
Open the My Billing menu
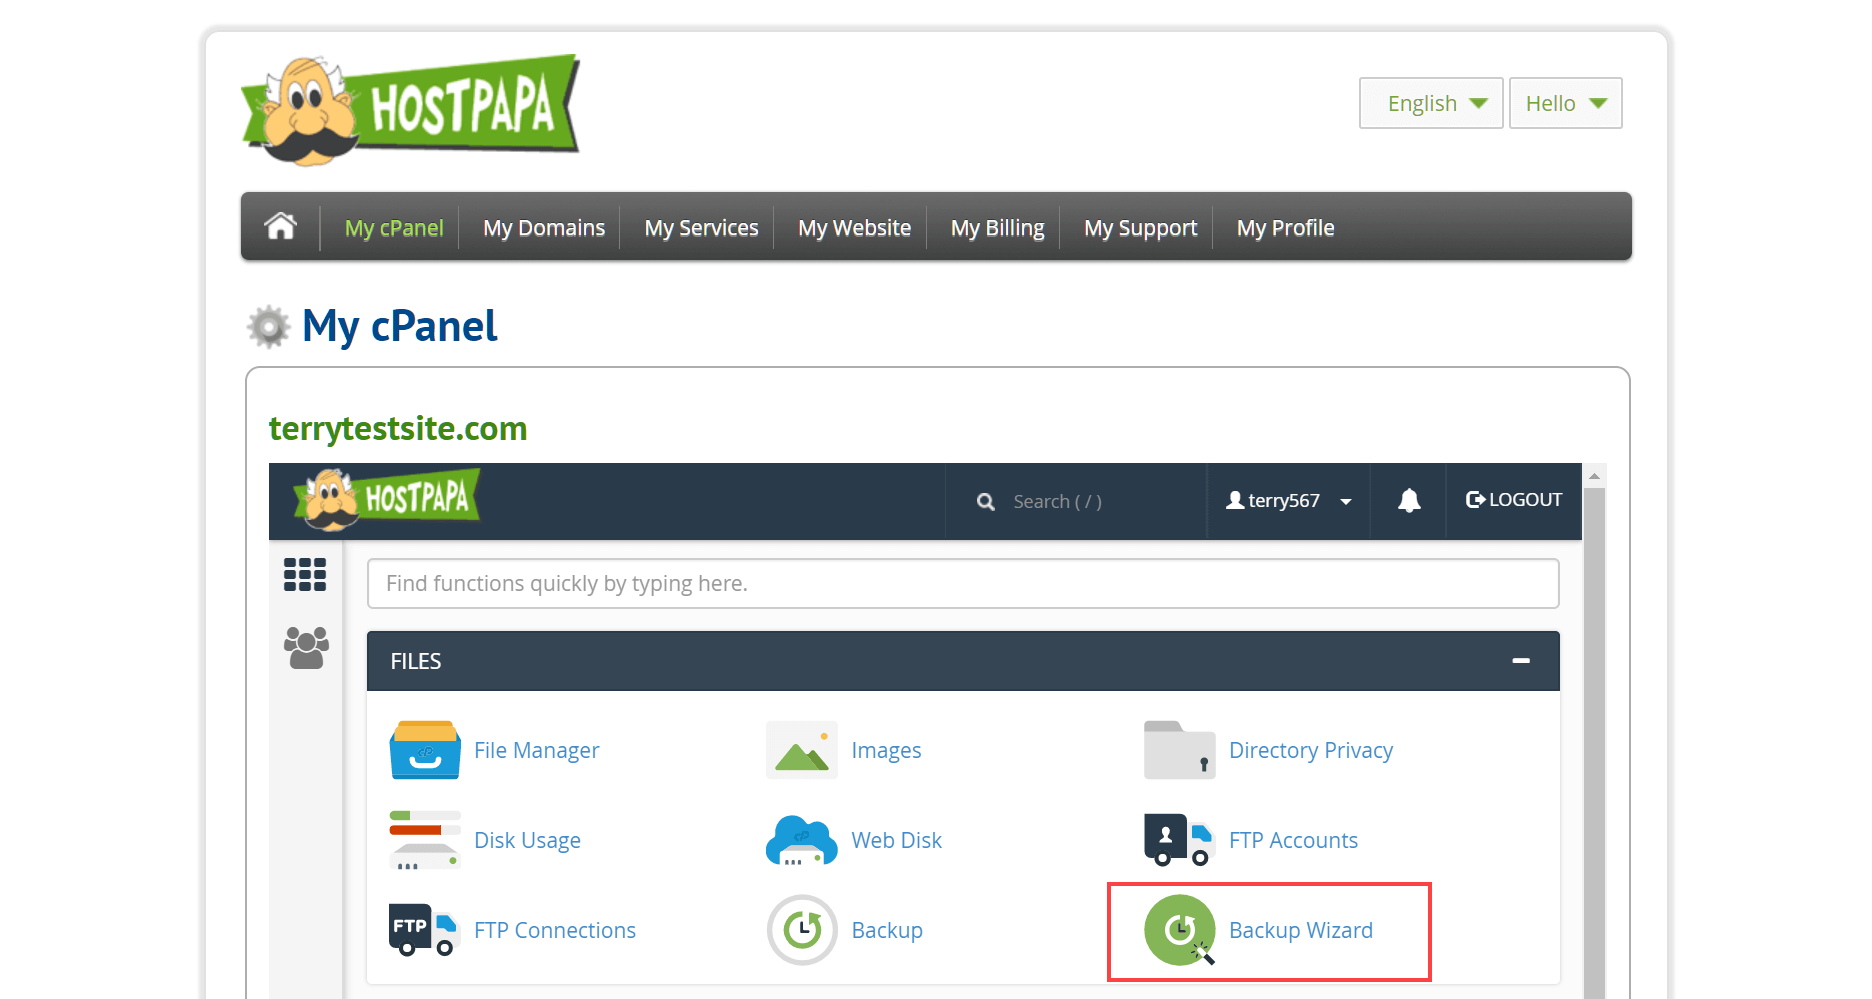(x=998, y=228)
